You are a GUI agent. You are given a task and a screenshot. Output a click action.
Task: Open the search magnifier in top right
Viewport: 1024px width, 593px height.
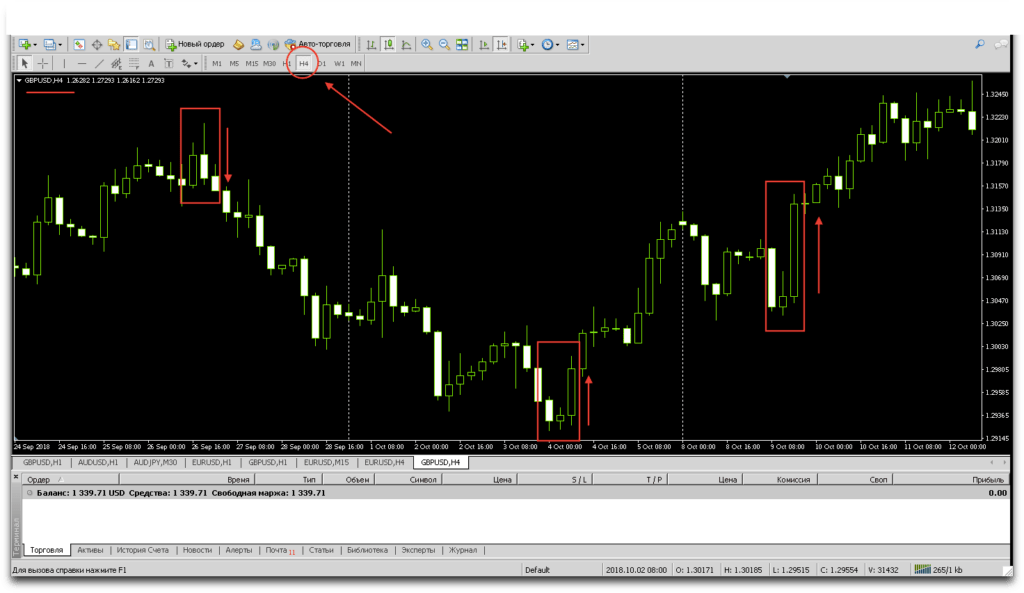click(979, 45)
